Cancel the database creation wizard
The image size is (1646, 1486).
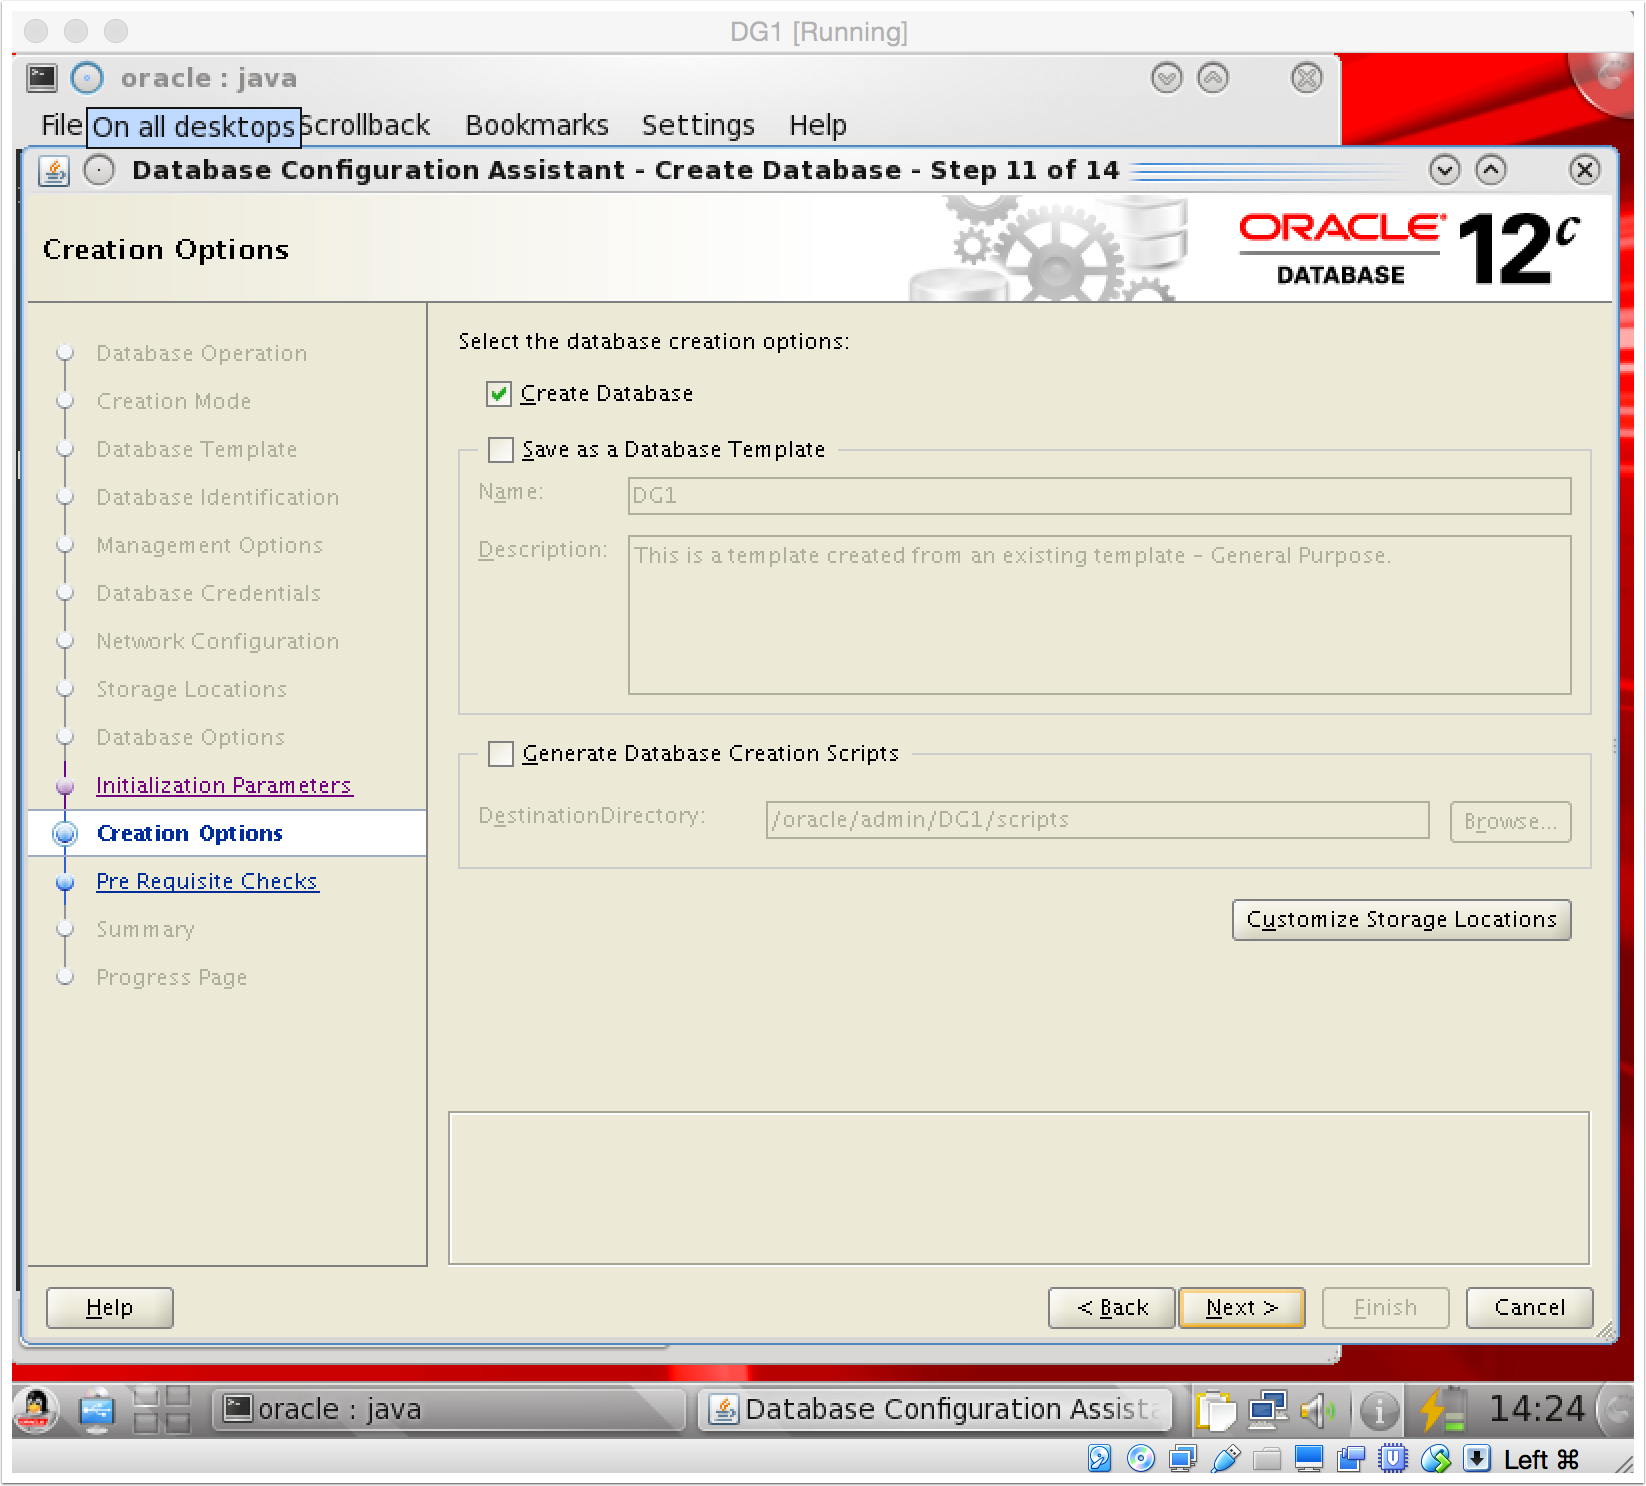pyautogui.click(x=1529, y=1308)
